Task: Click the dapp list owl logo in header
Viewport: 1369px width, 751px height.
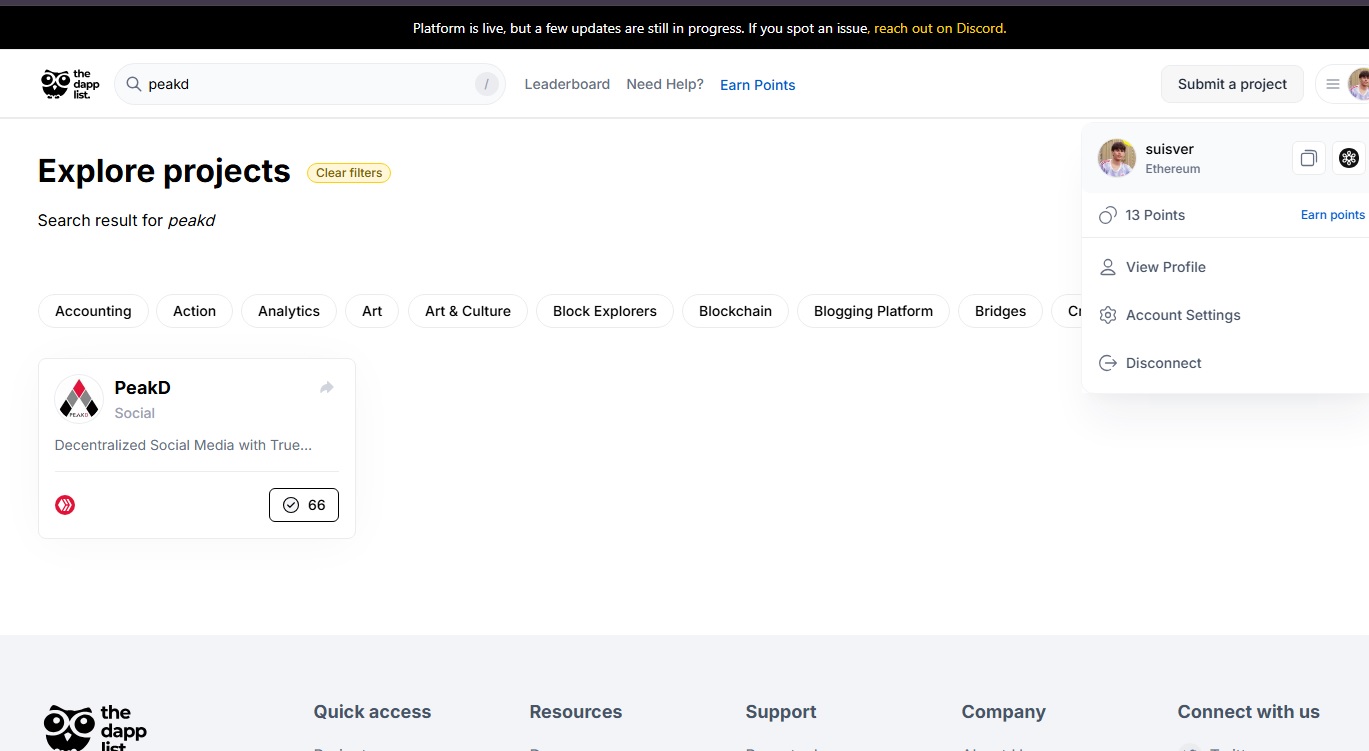Action: pyautogui.click(x=70, y=84)
